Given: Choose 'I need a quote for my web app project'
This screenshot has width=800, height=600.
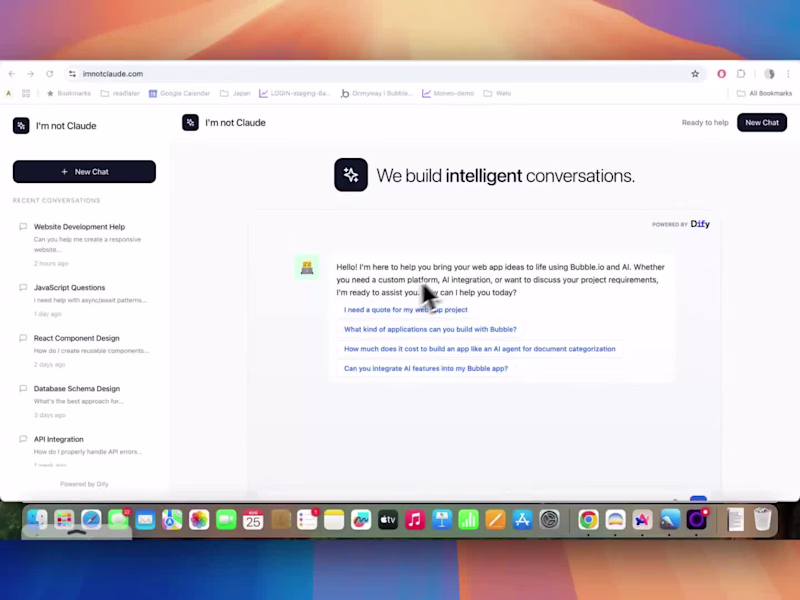Looking at the screenshot, I should point(406,310).
